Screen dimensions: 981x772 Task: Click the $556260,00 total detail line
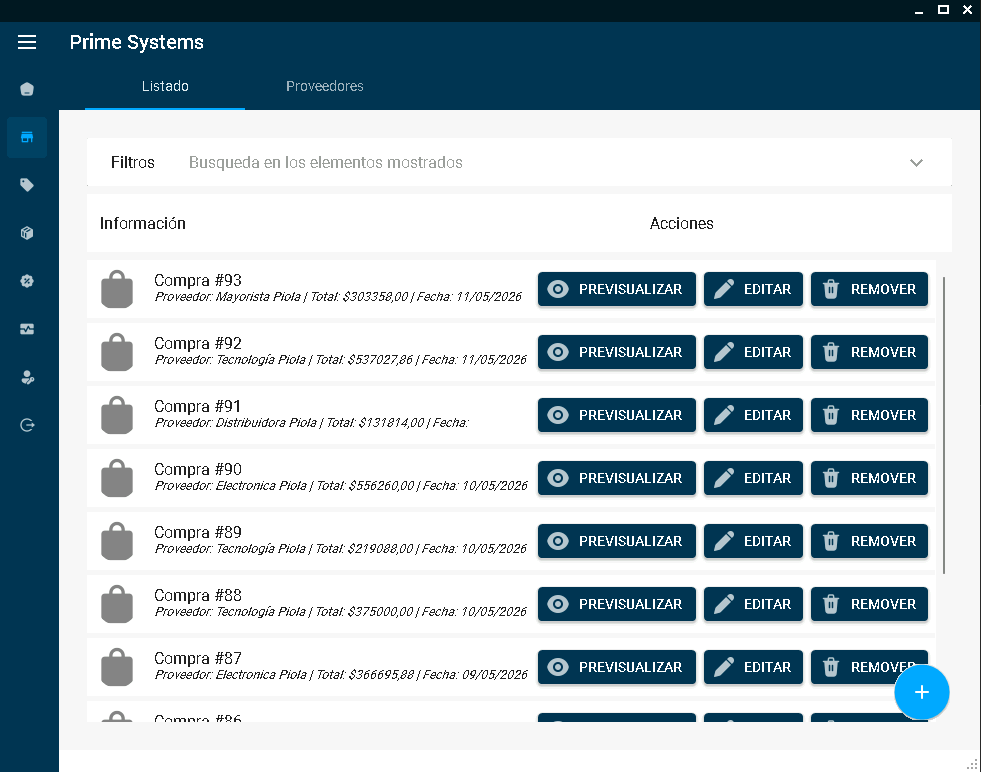pos(341,485)
